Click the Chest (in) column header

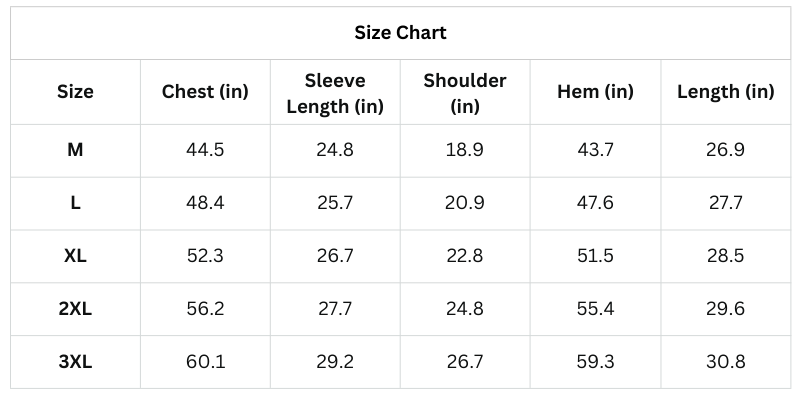coord(205,92)
